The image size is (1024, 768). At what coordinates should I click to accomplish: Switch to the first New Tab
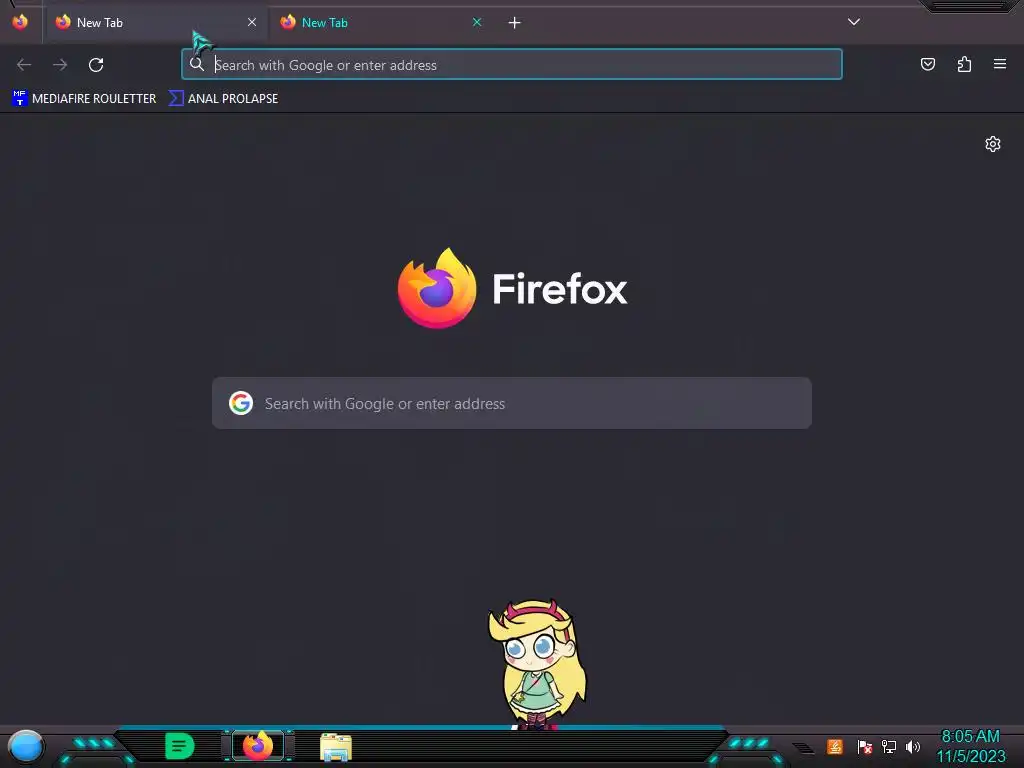pyautogui.click(x=156, y=23)
